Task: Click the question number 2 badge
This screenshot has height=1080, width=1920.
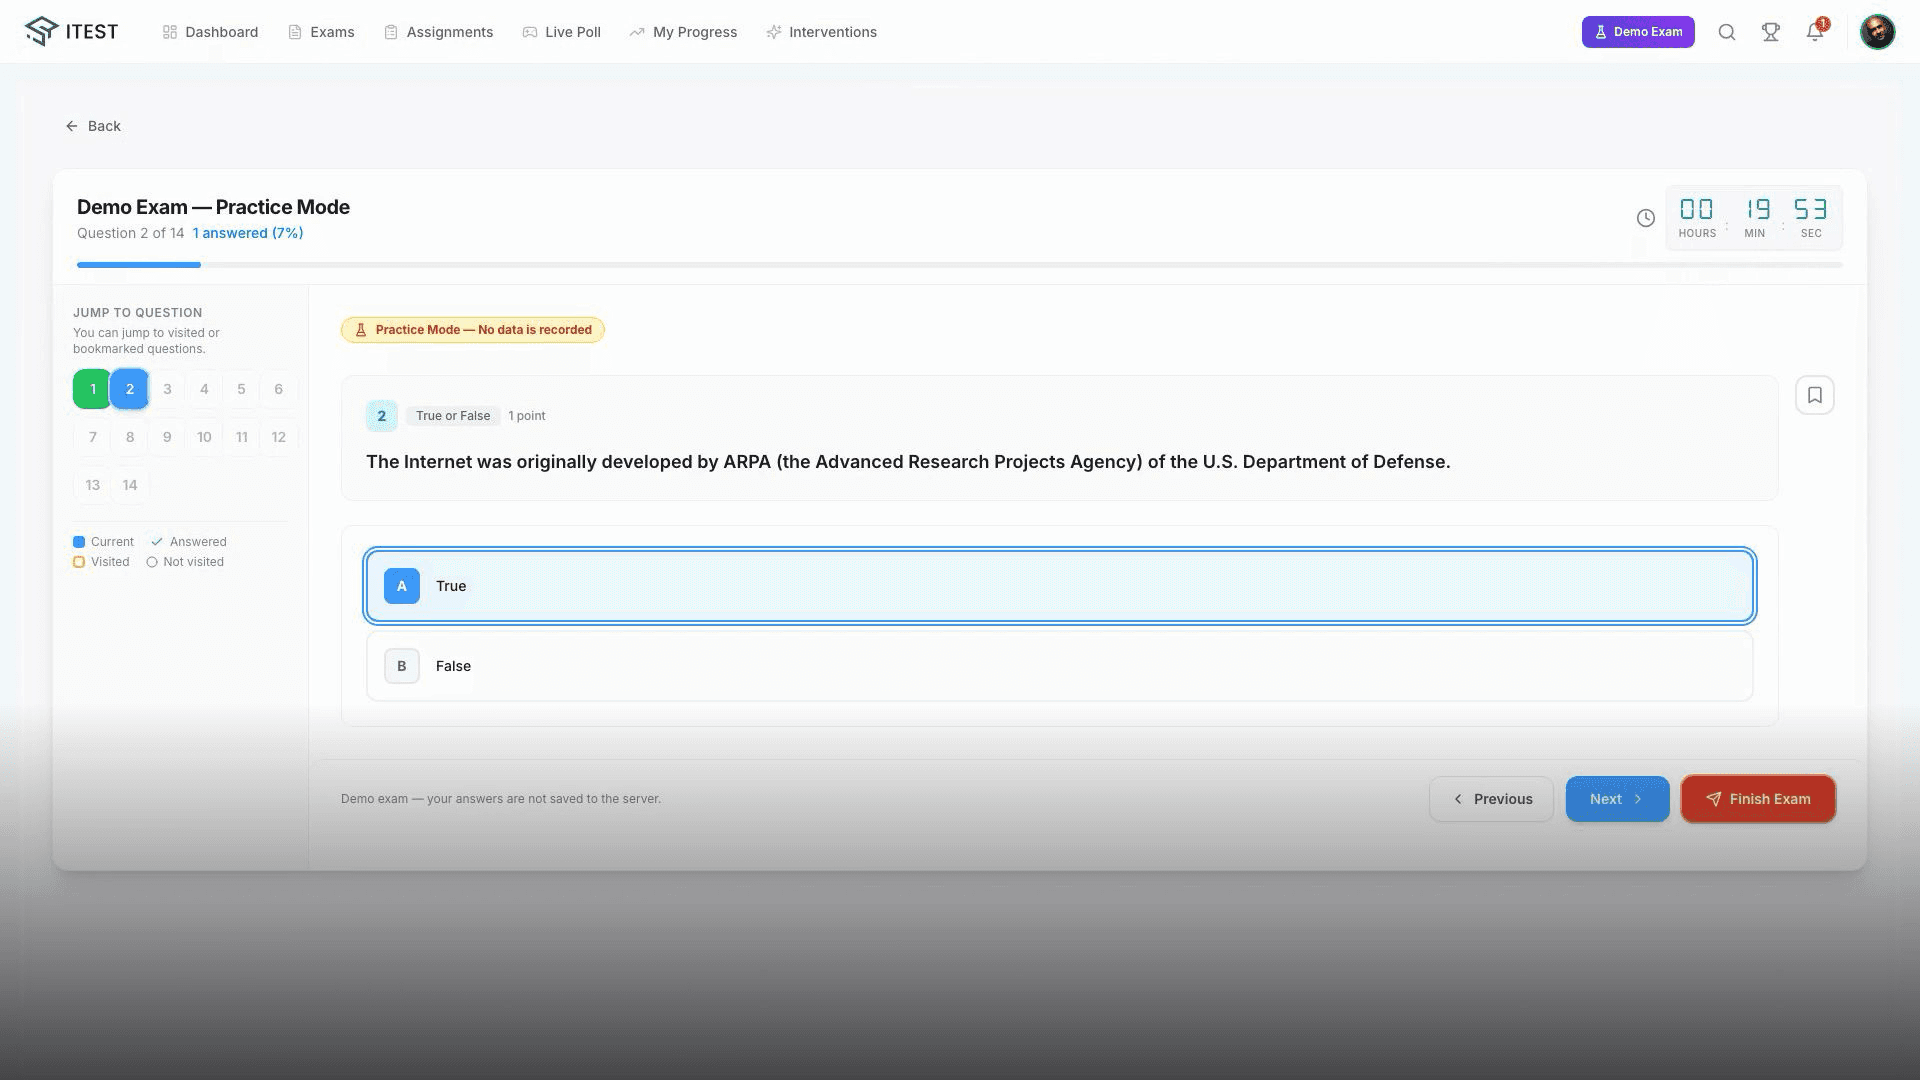Action: tap(382, 416)
